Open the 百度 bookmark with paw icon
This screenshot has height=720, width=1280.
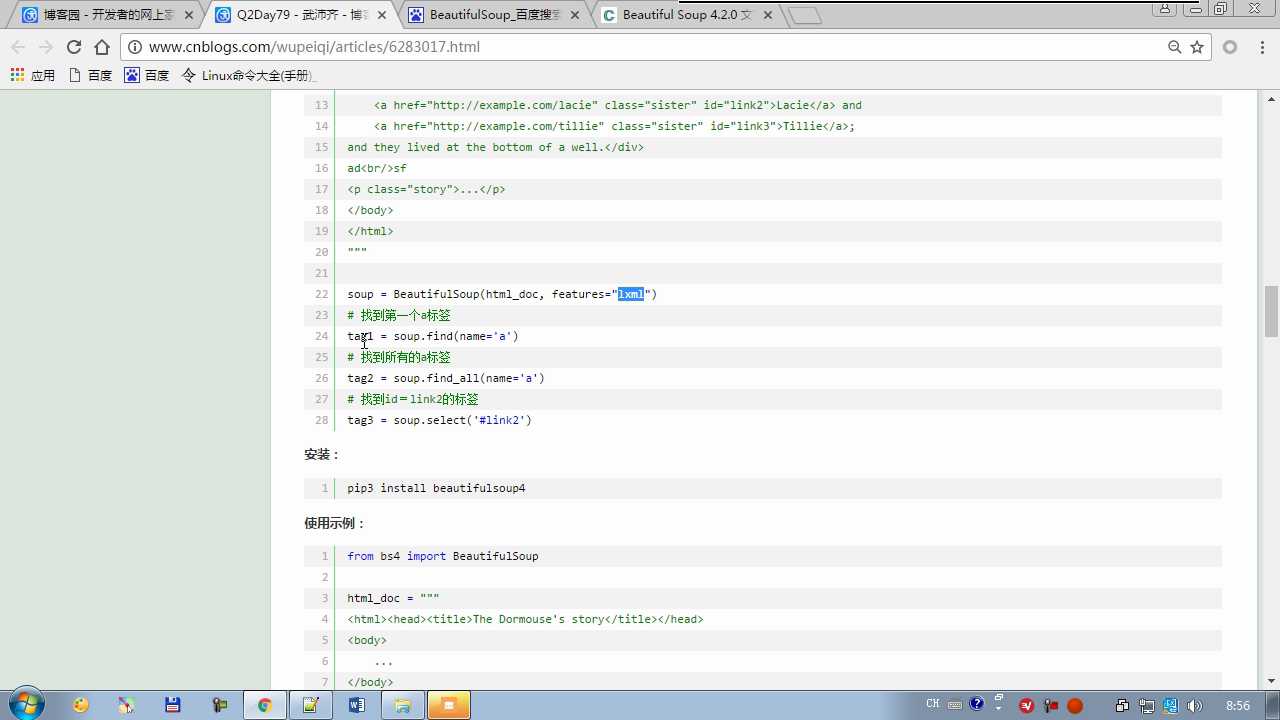147,75
